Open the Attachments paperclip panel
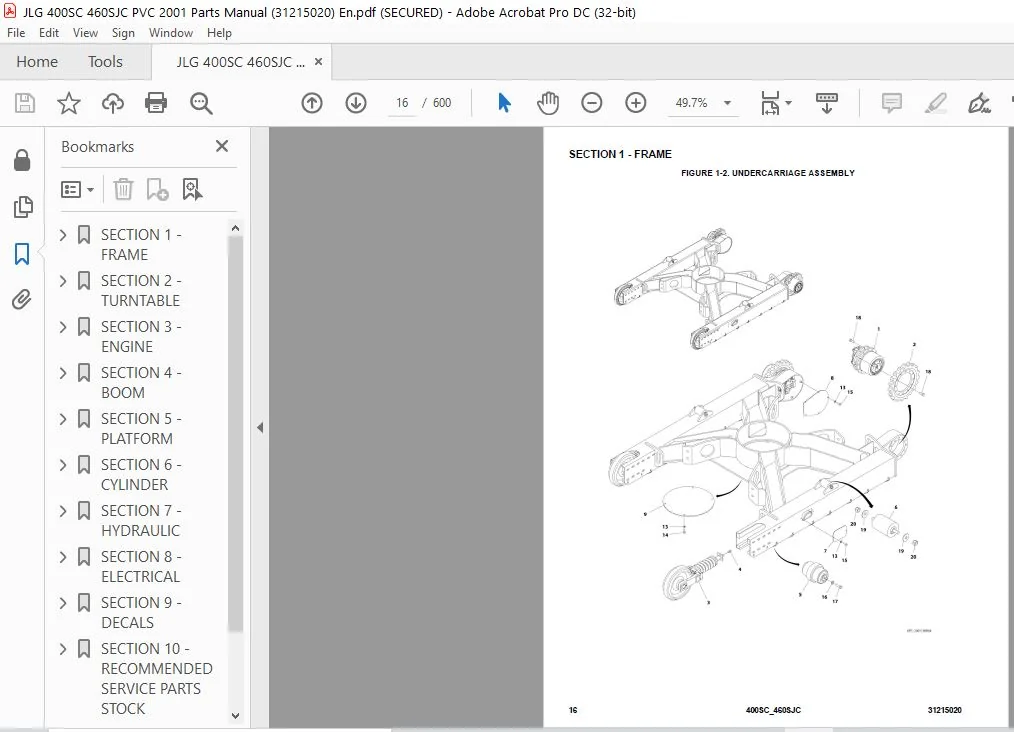This screenshot has height=732, width=1014. [x=22, y=299]
